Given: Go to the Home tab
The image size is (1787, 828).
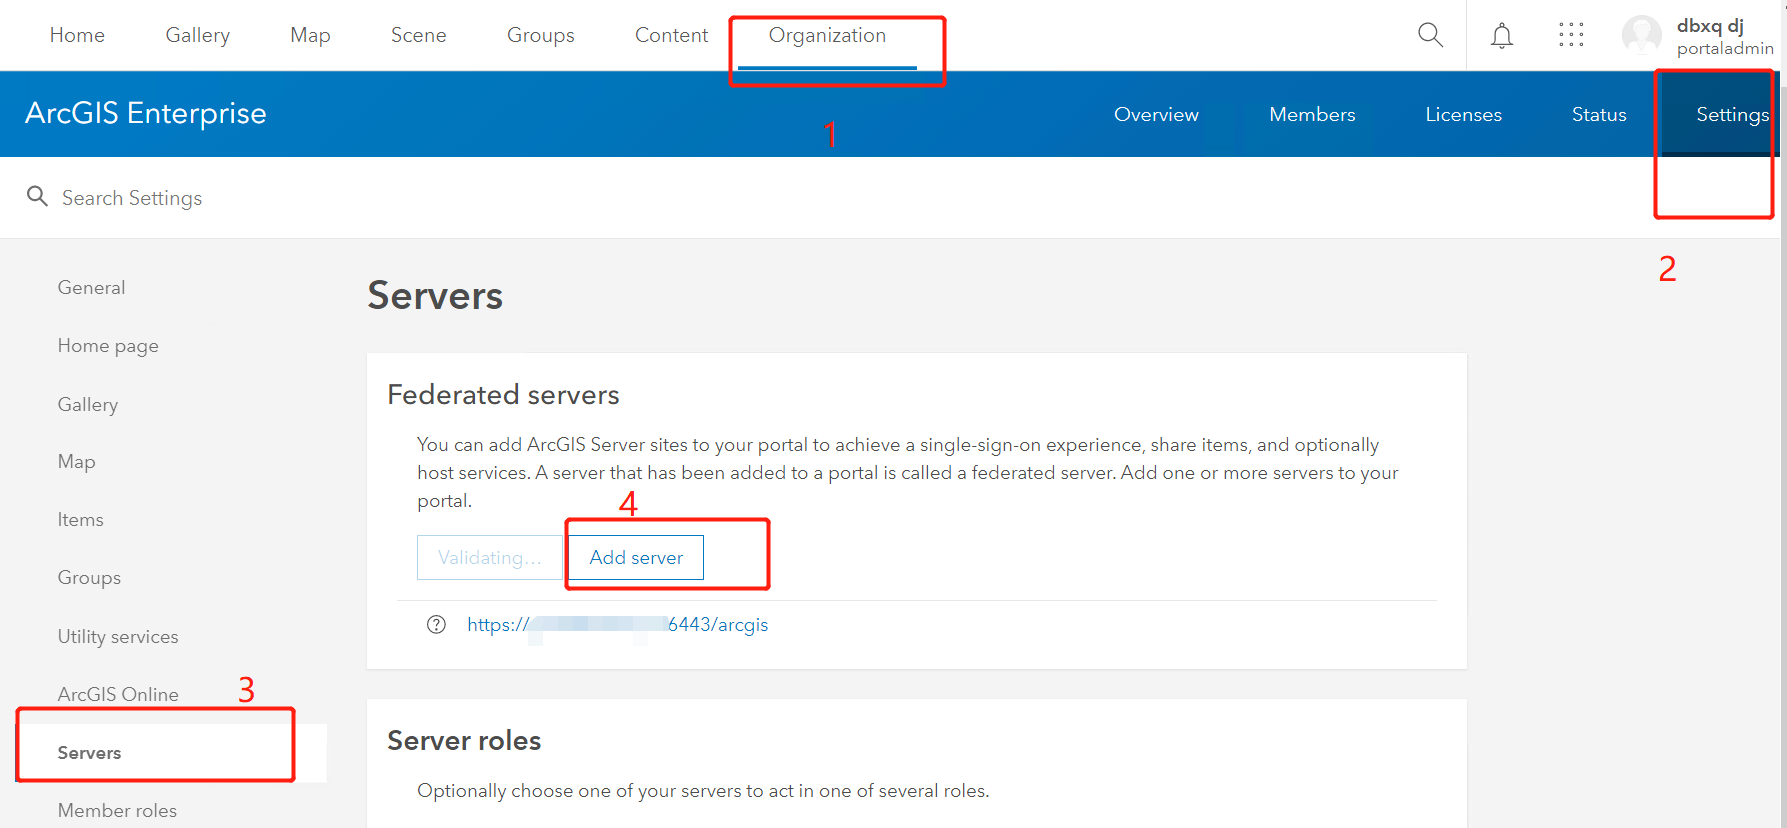Looking at the screenshot, I should tap(77, 35).
